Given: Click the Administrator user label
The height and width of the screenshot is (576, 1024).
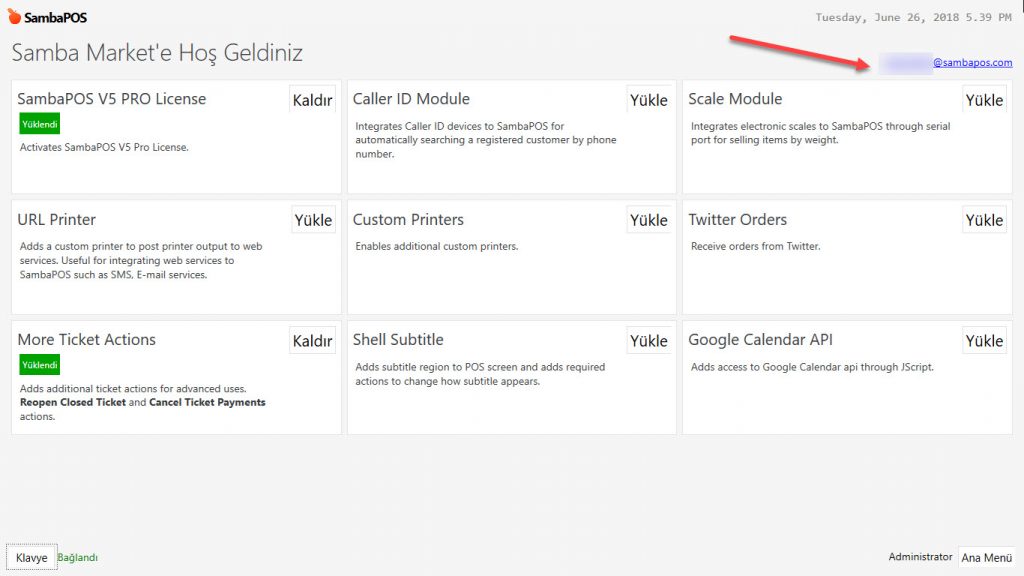Looking at the screenshot, I should 920,557.
